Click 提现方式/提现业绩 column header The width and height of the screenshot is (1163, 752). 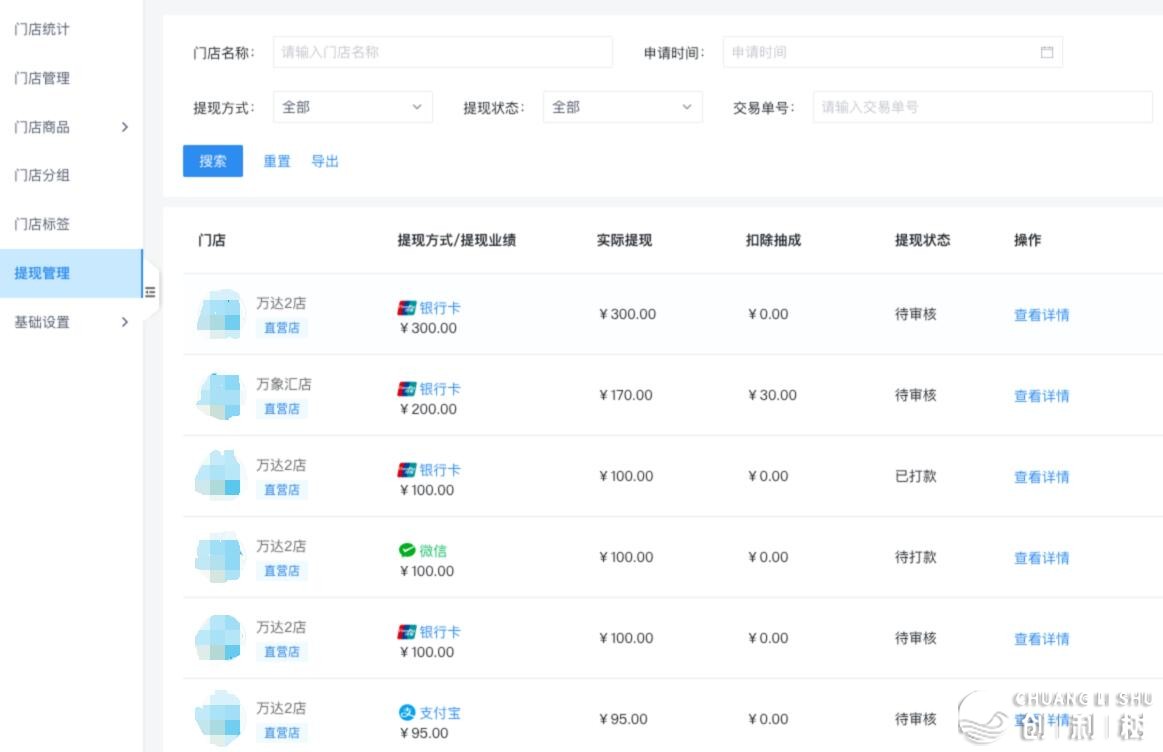[456, 240]
